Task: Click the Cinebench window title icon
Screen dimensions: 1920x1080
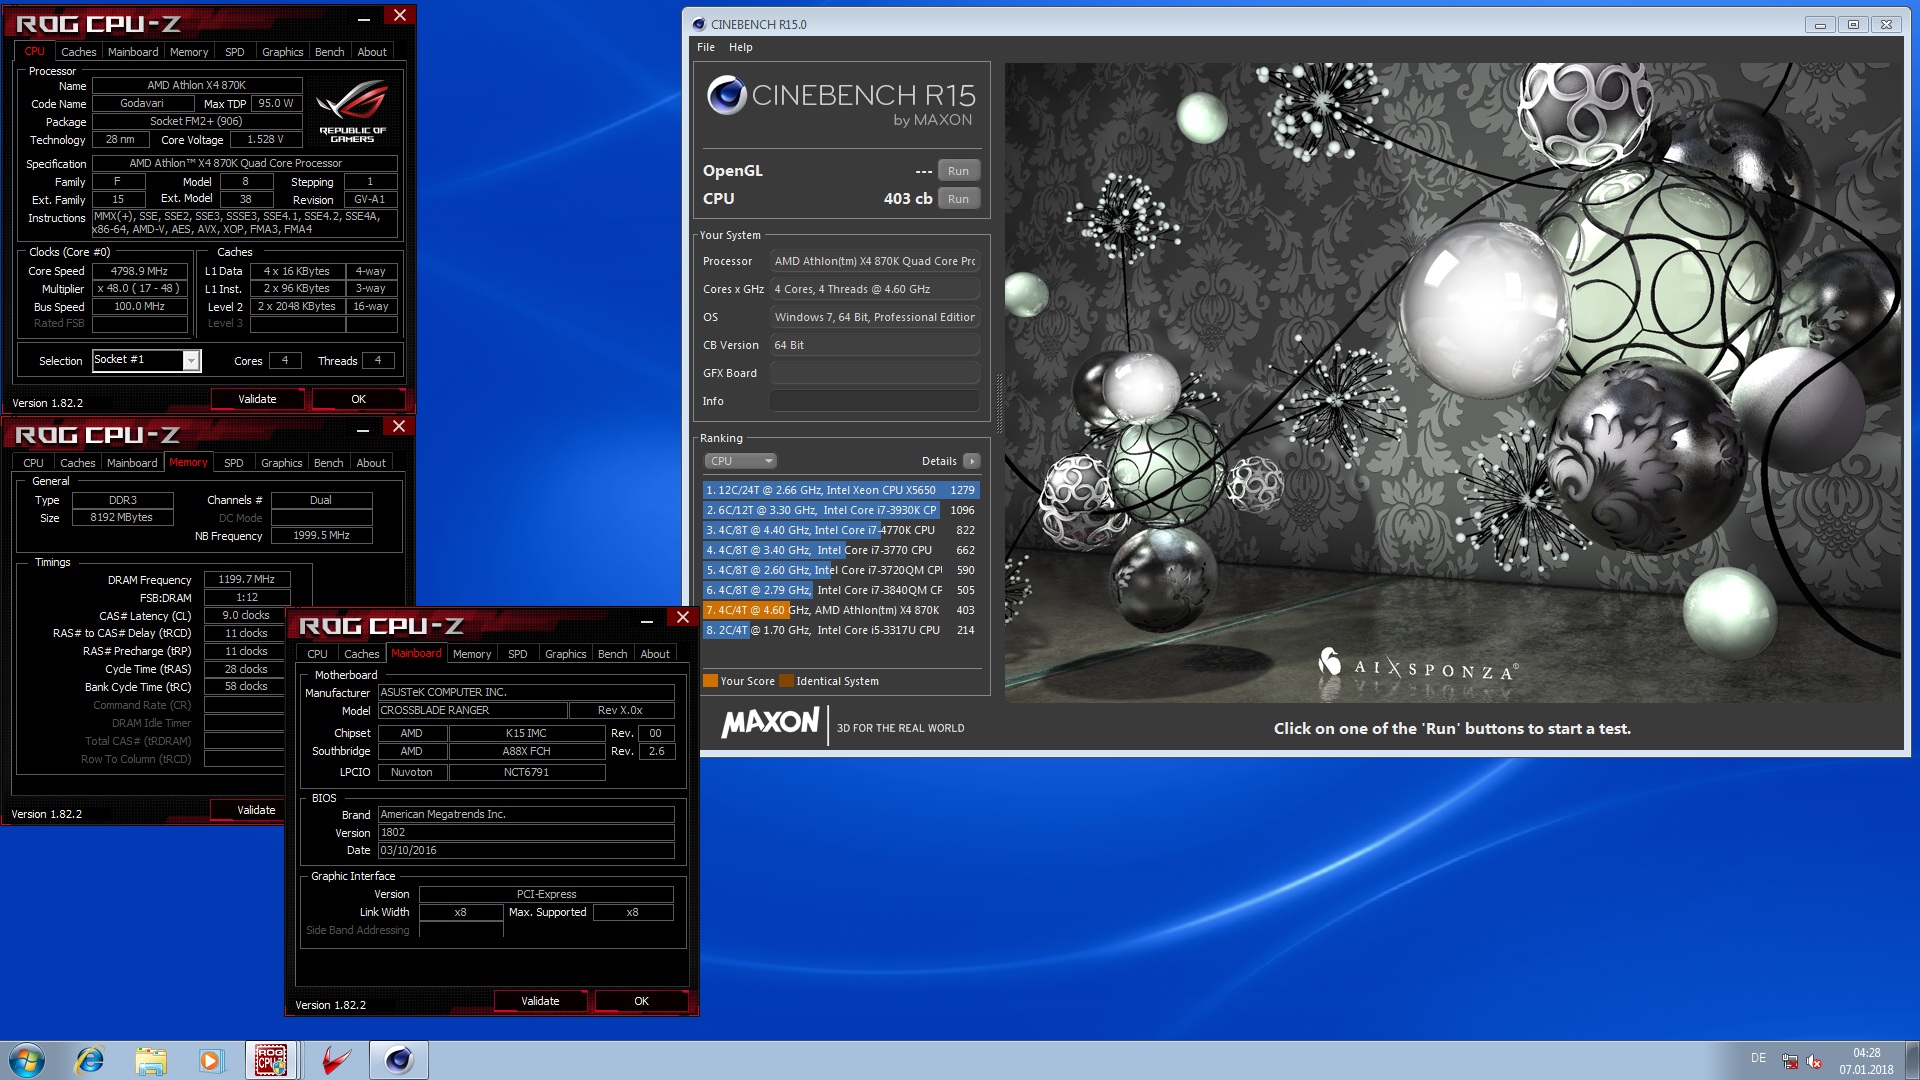Action: [699, 24]
